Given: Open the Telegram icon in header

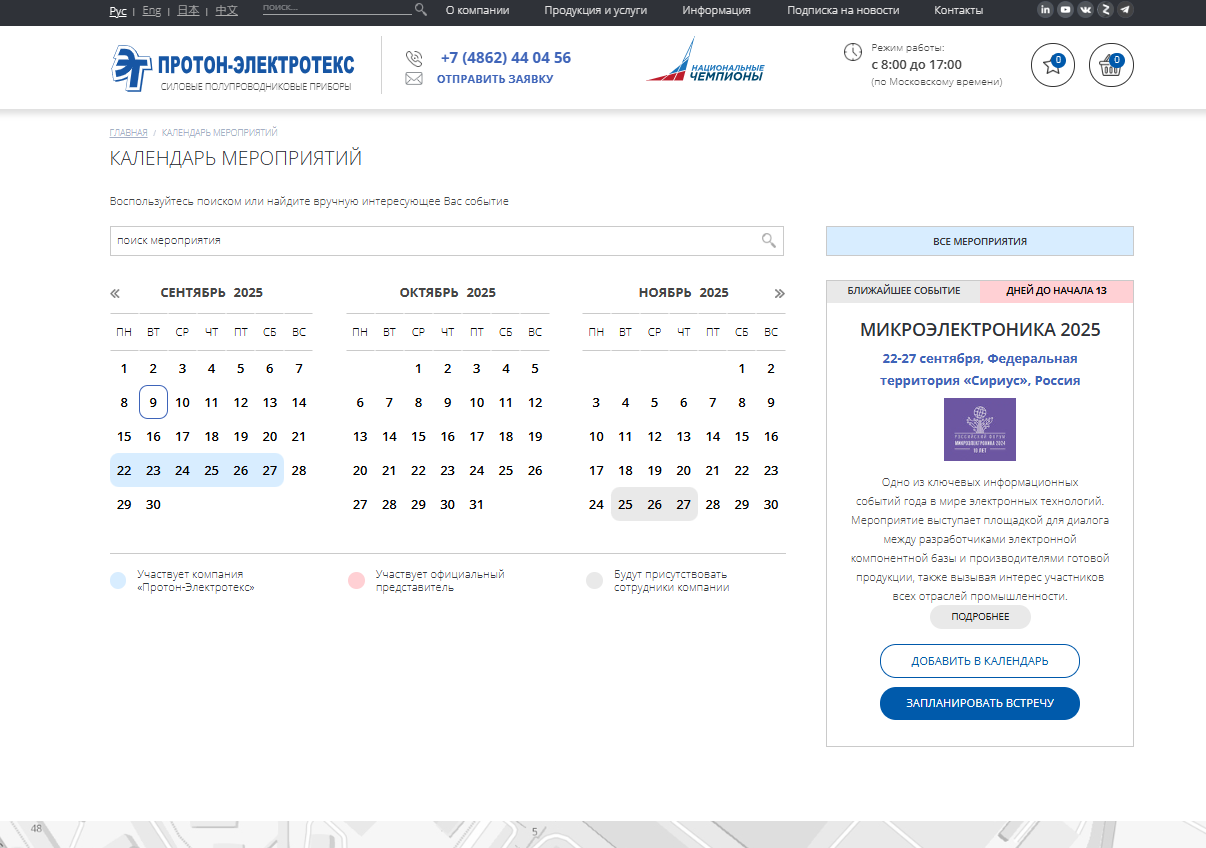Looking at the screenshot, I should [1125, 10].
